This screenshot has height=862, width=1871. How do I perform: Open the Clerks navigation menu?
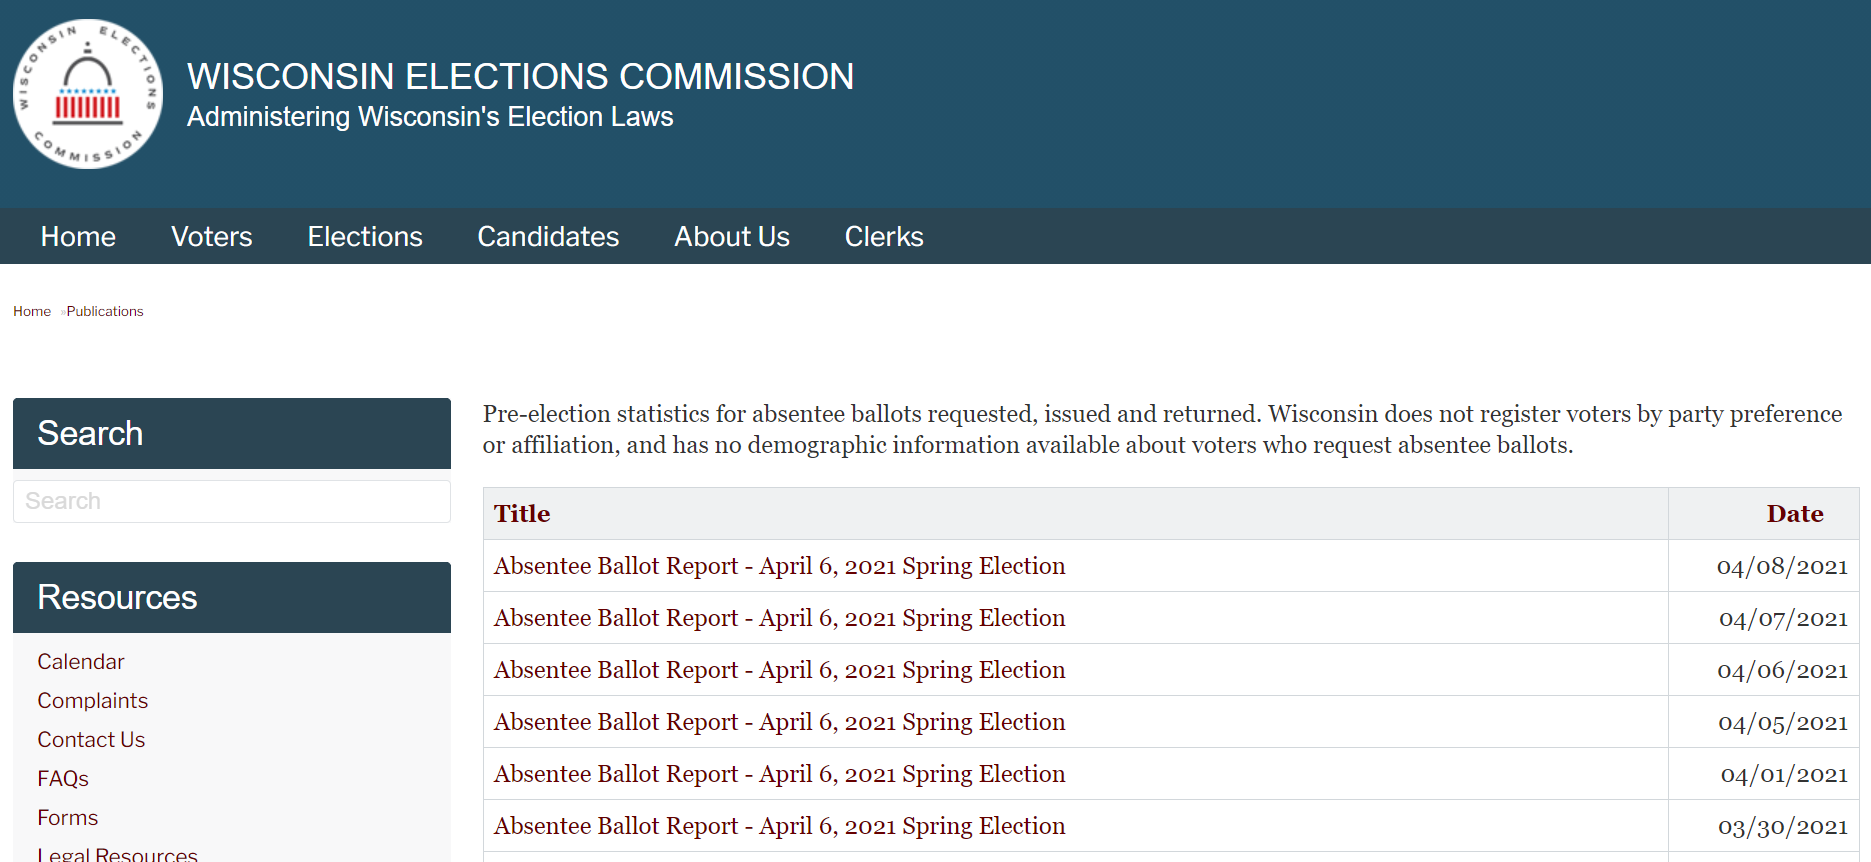[x=884, y=237]
